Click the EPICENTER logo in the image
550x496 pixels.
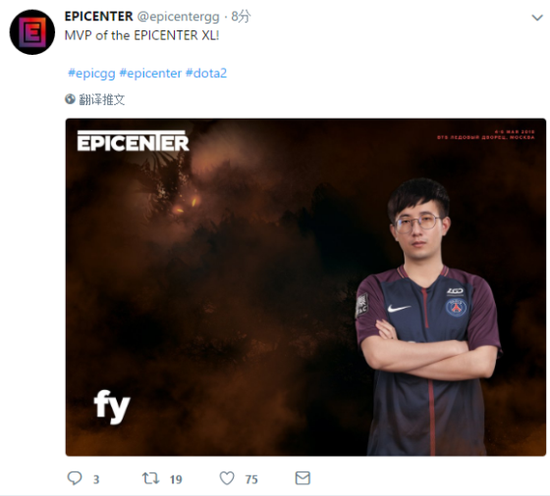pos(133,141)
